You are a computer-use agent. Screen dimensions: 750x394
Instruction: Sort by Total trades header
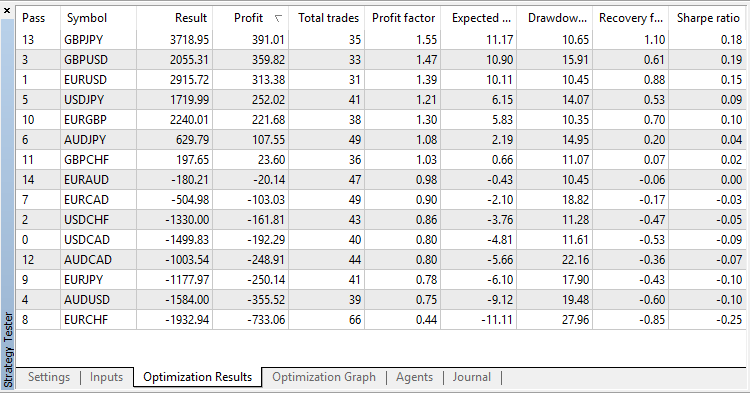pyautogui.click(x=327, y=18)
